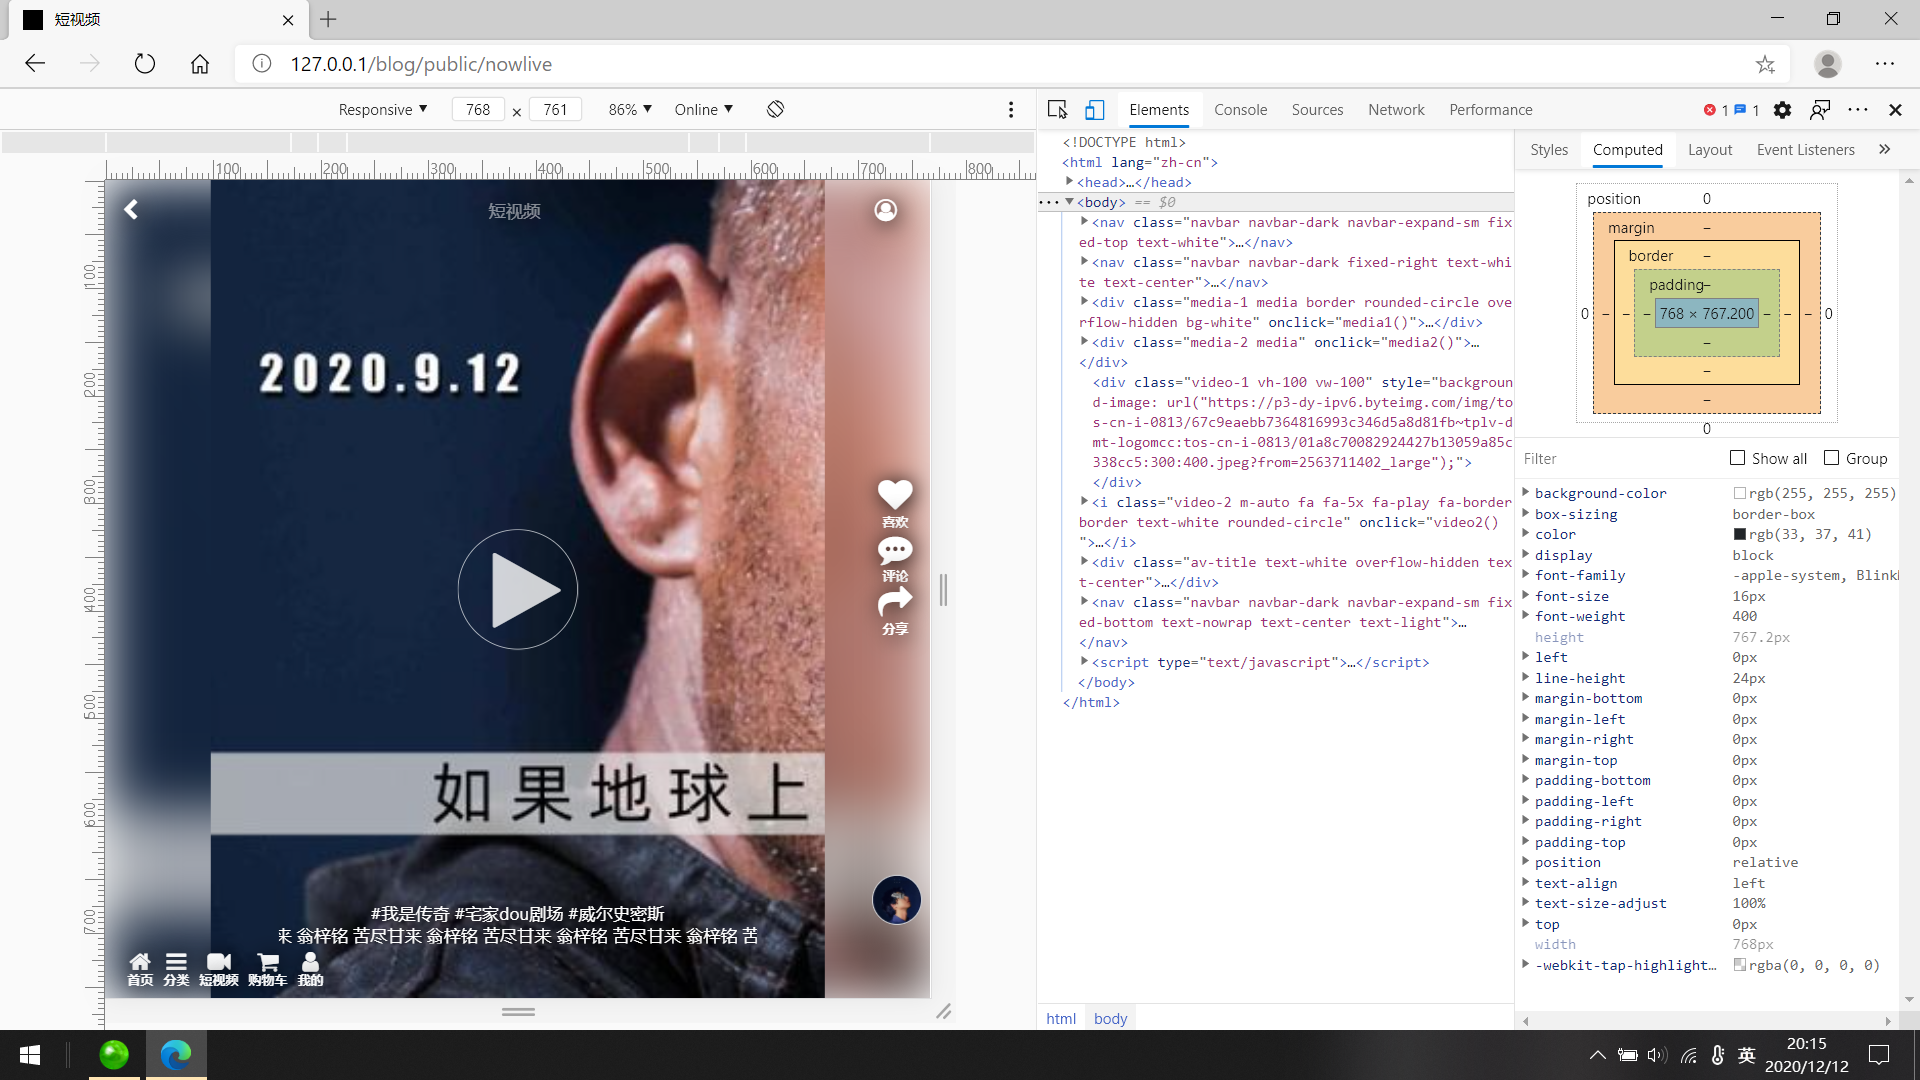Check the Group checkbox
This screenshot has width=1920, height=1080.
click(x=1832, y=458)
